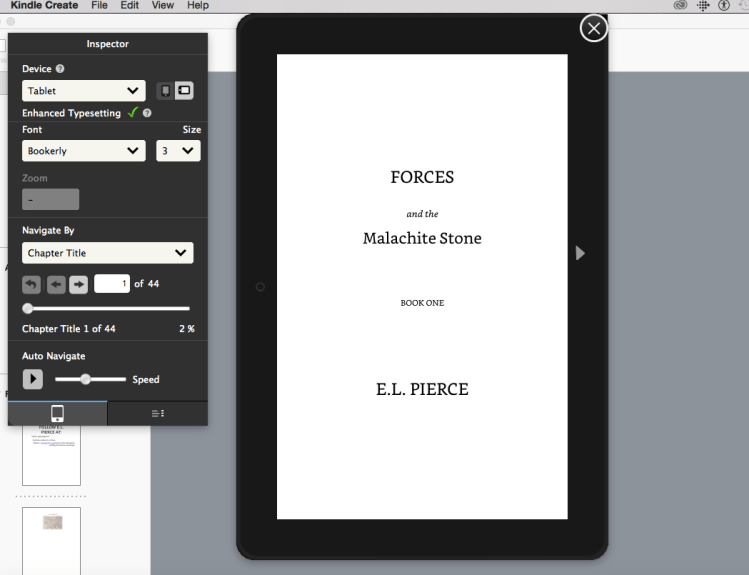Switch to portrait orientation
749x575 pixels.
(166, 90)
